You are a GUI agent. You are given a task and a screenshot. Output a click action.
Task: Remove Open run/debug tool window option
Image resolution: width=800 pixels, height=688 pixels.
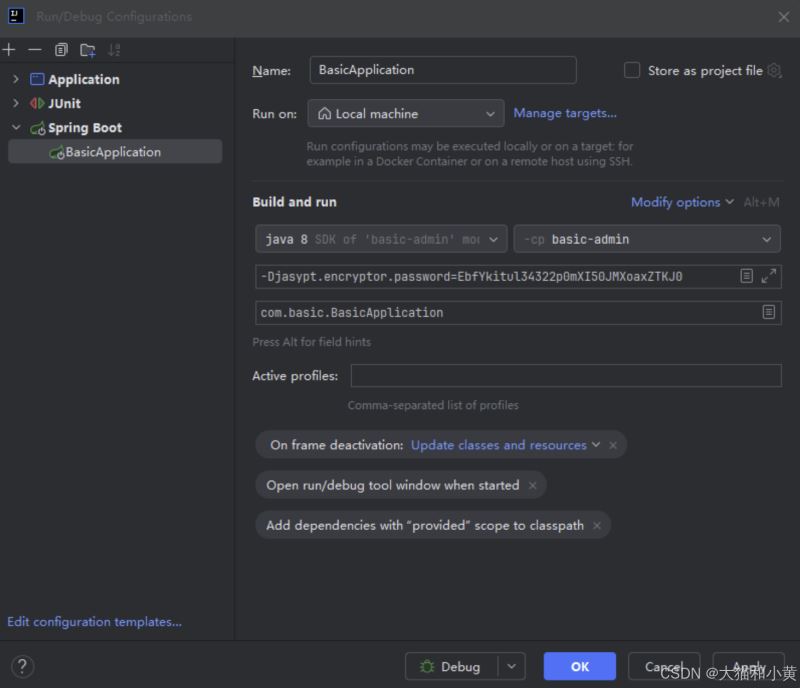[532, 485]
